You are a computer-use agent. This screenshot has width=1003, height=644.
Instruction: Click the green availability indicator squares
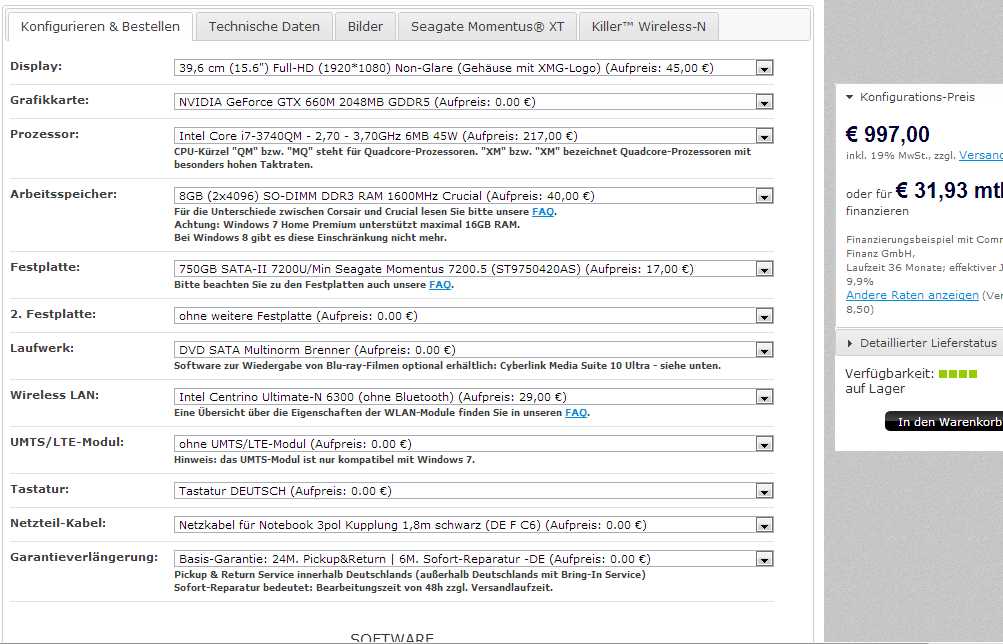[x=958, y=374]
